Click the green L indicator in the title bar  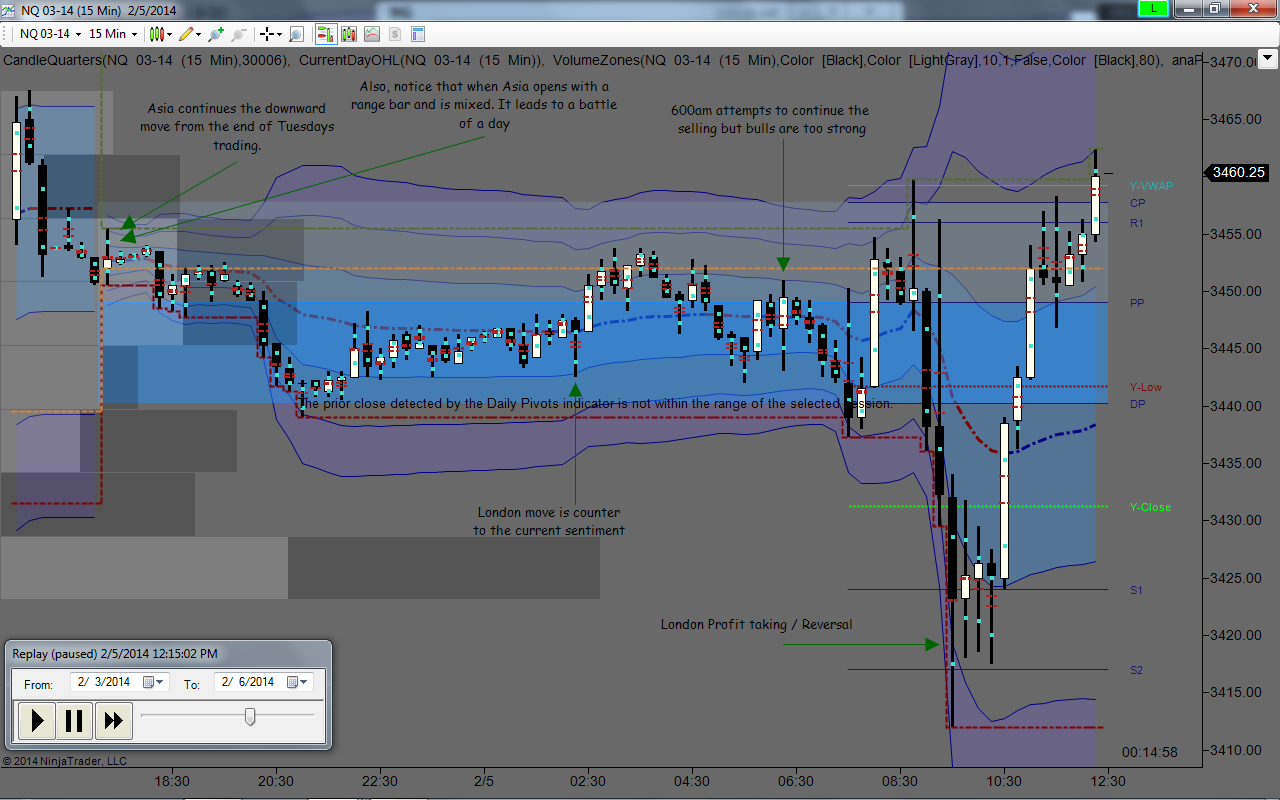pos(1154,8)
